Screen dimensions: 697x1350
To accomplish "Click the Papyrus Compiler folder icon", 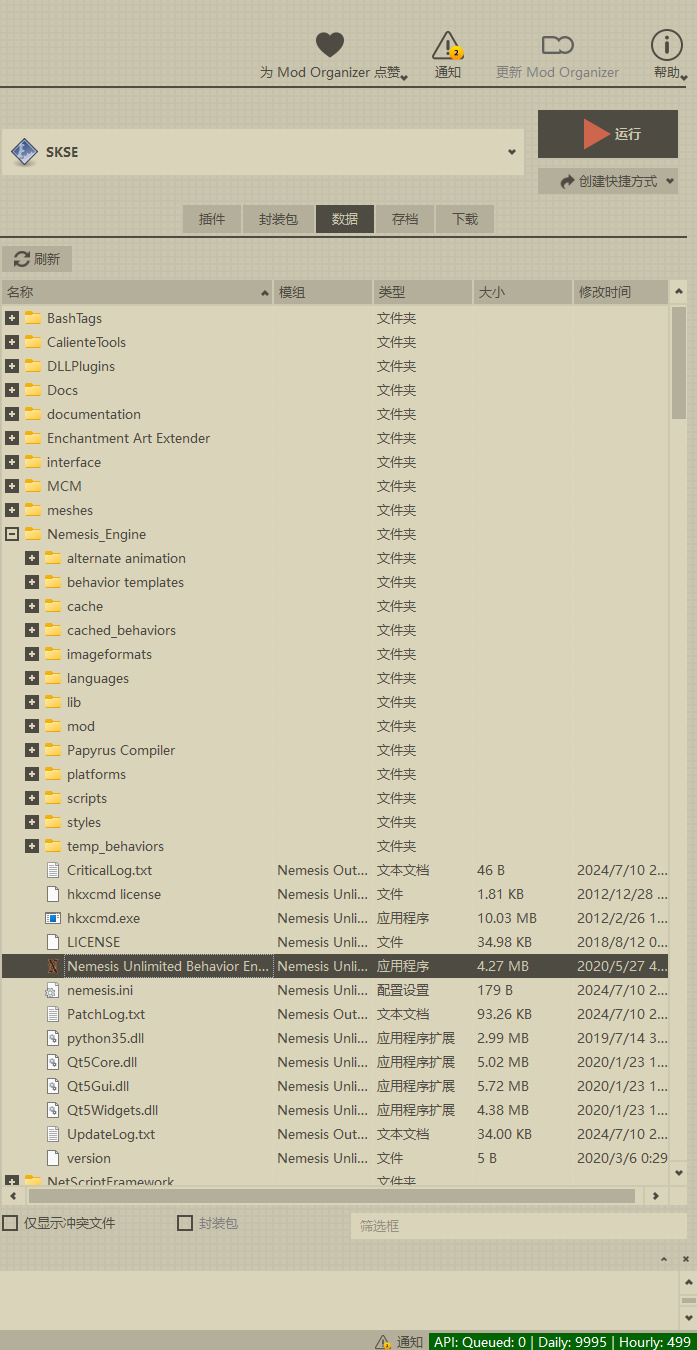I will click(x=53, y=750).
